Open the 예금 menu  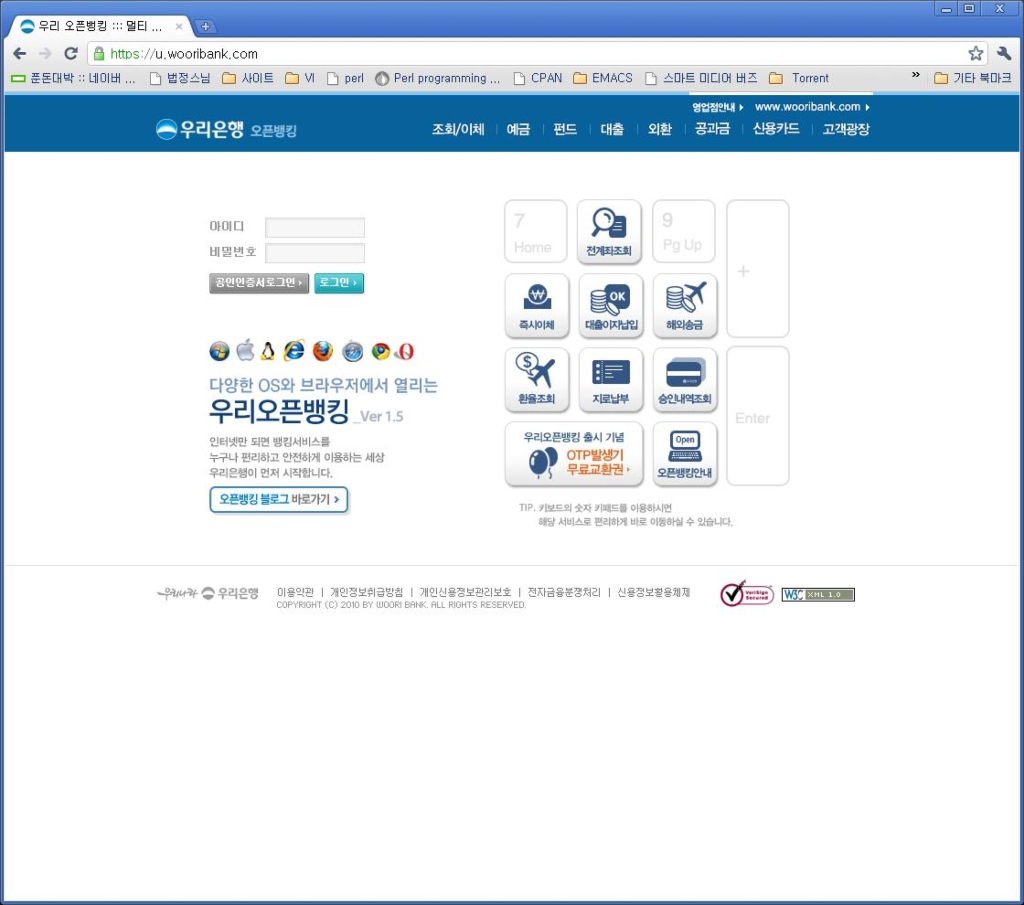pos(518,129)
